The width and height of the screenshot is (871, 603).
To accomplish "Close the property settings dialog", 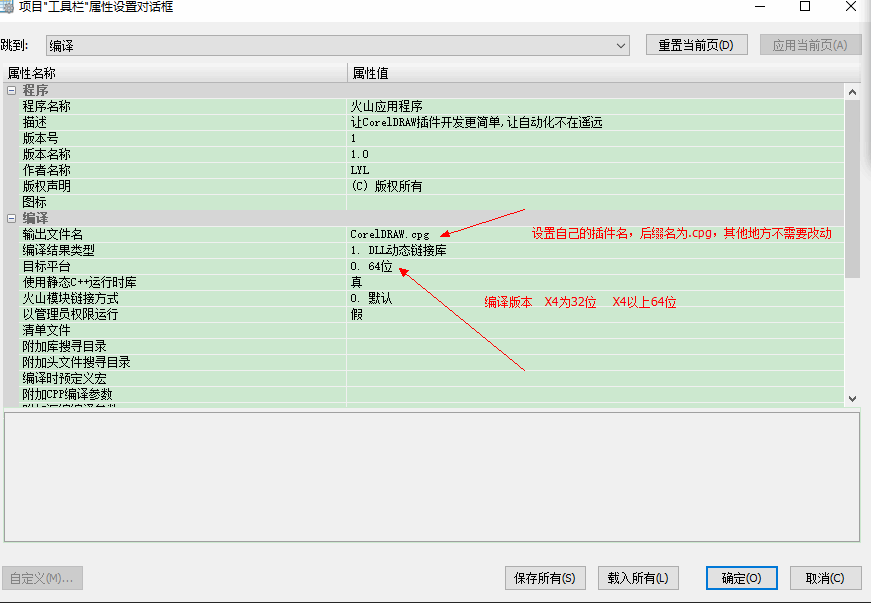I will (849, 6).
